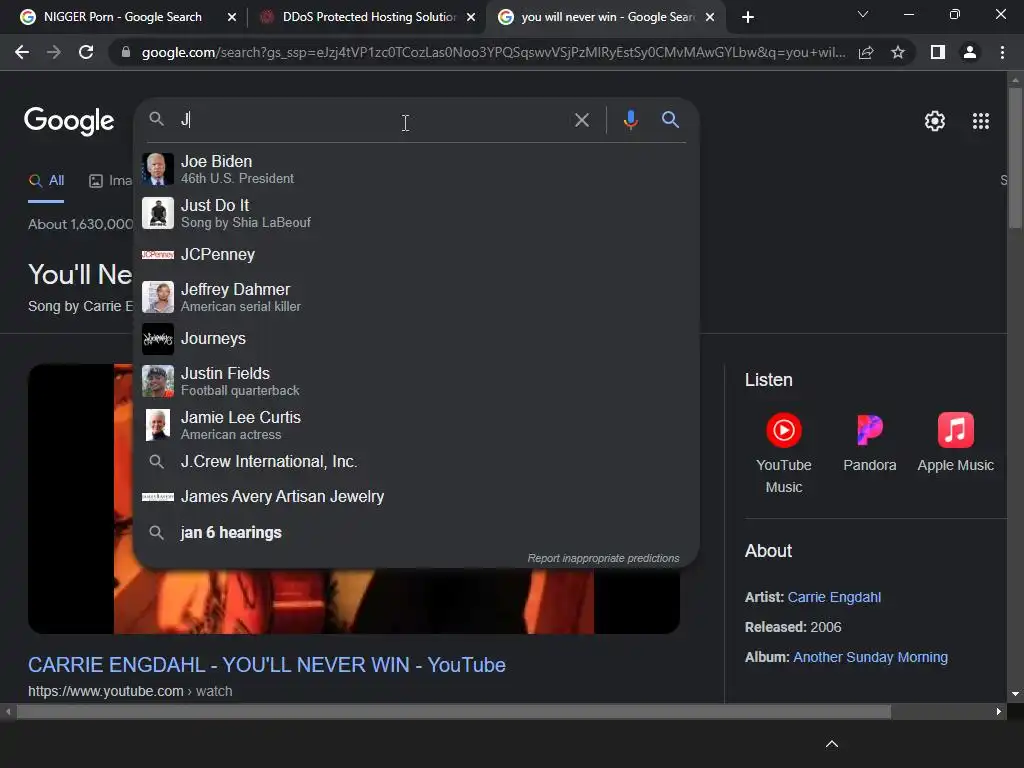
Task: Open the Google apps grid
Action: (x=980, y=121)
